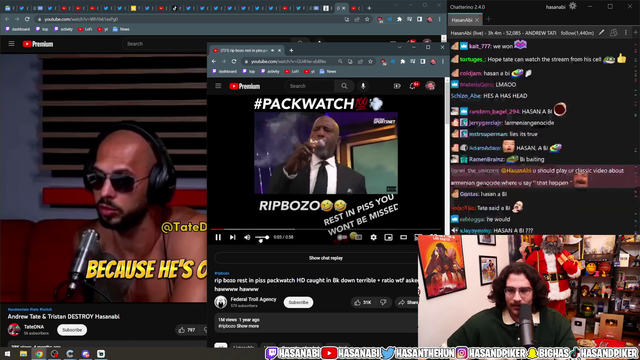Like the rip bozo video
640x360 pixels.
tap(362, 302)
